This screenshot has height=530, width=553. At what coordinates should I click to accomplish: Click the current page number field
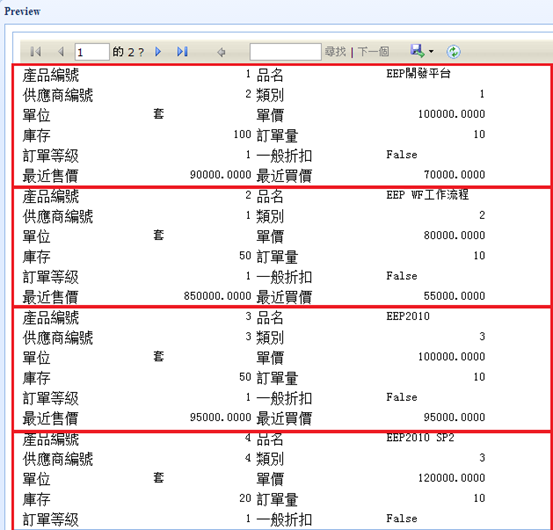[x=92, y=52]
